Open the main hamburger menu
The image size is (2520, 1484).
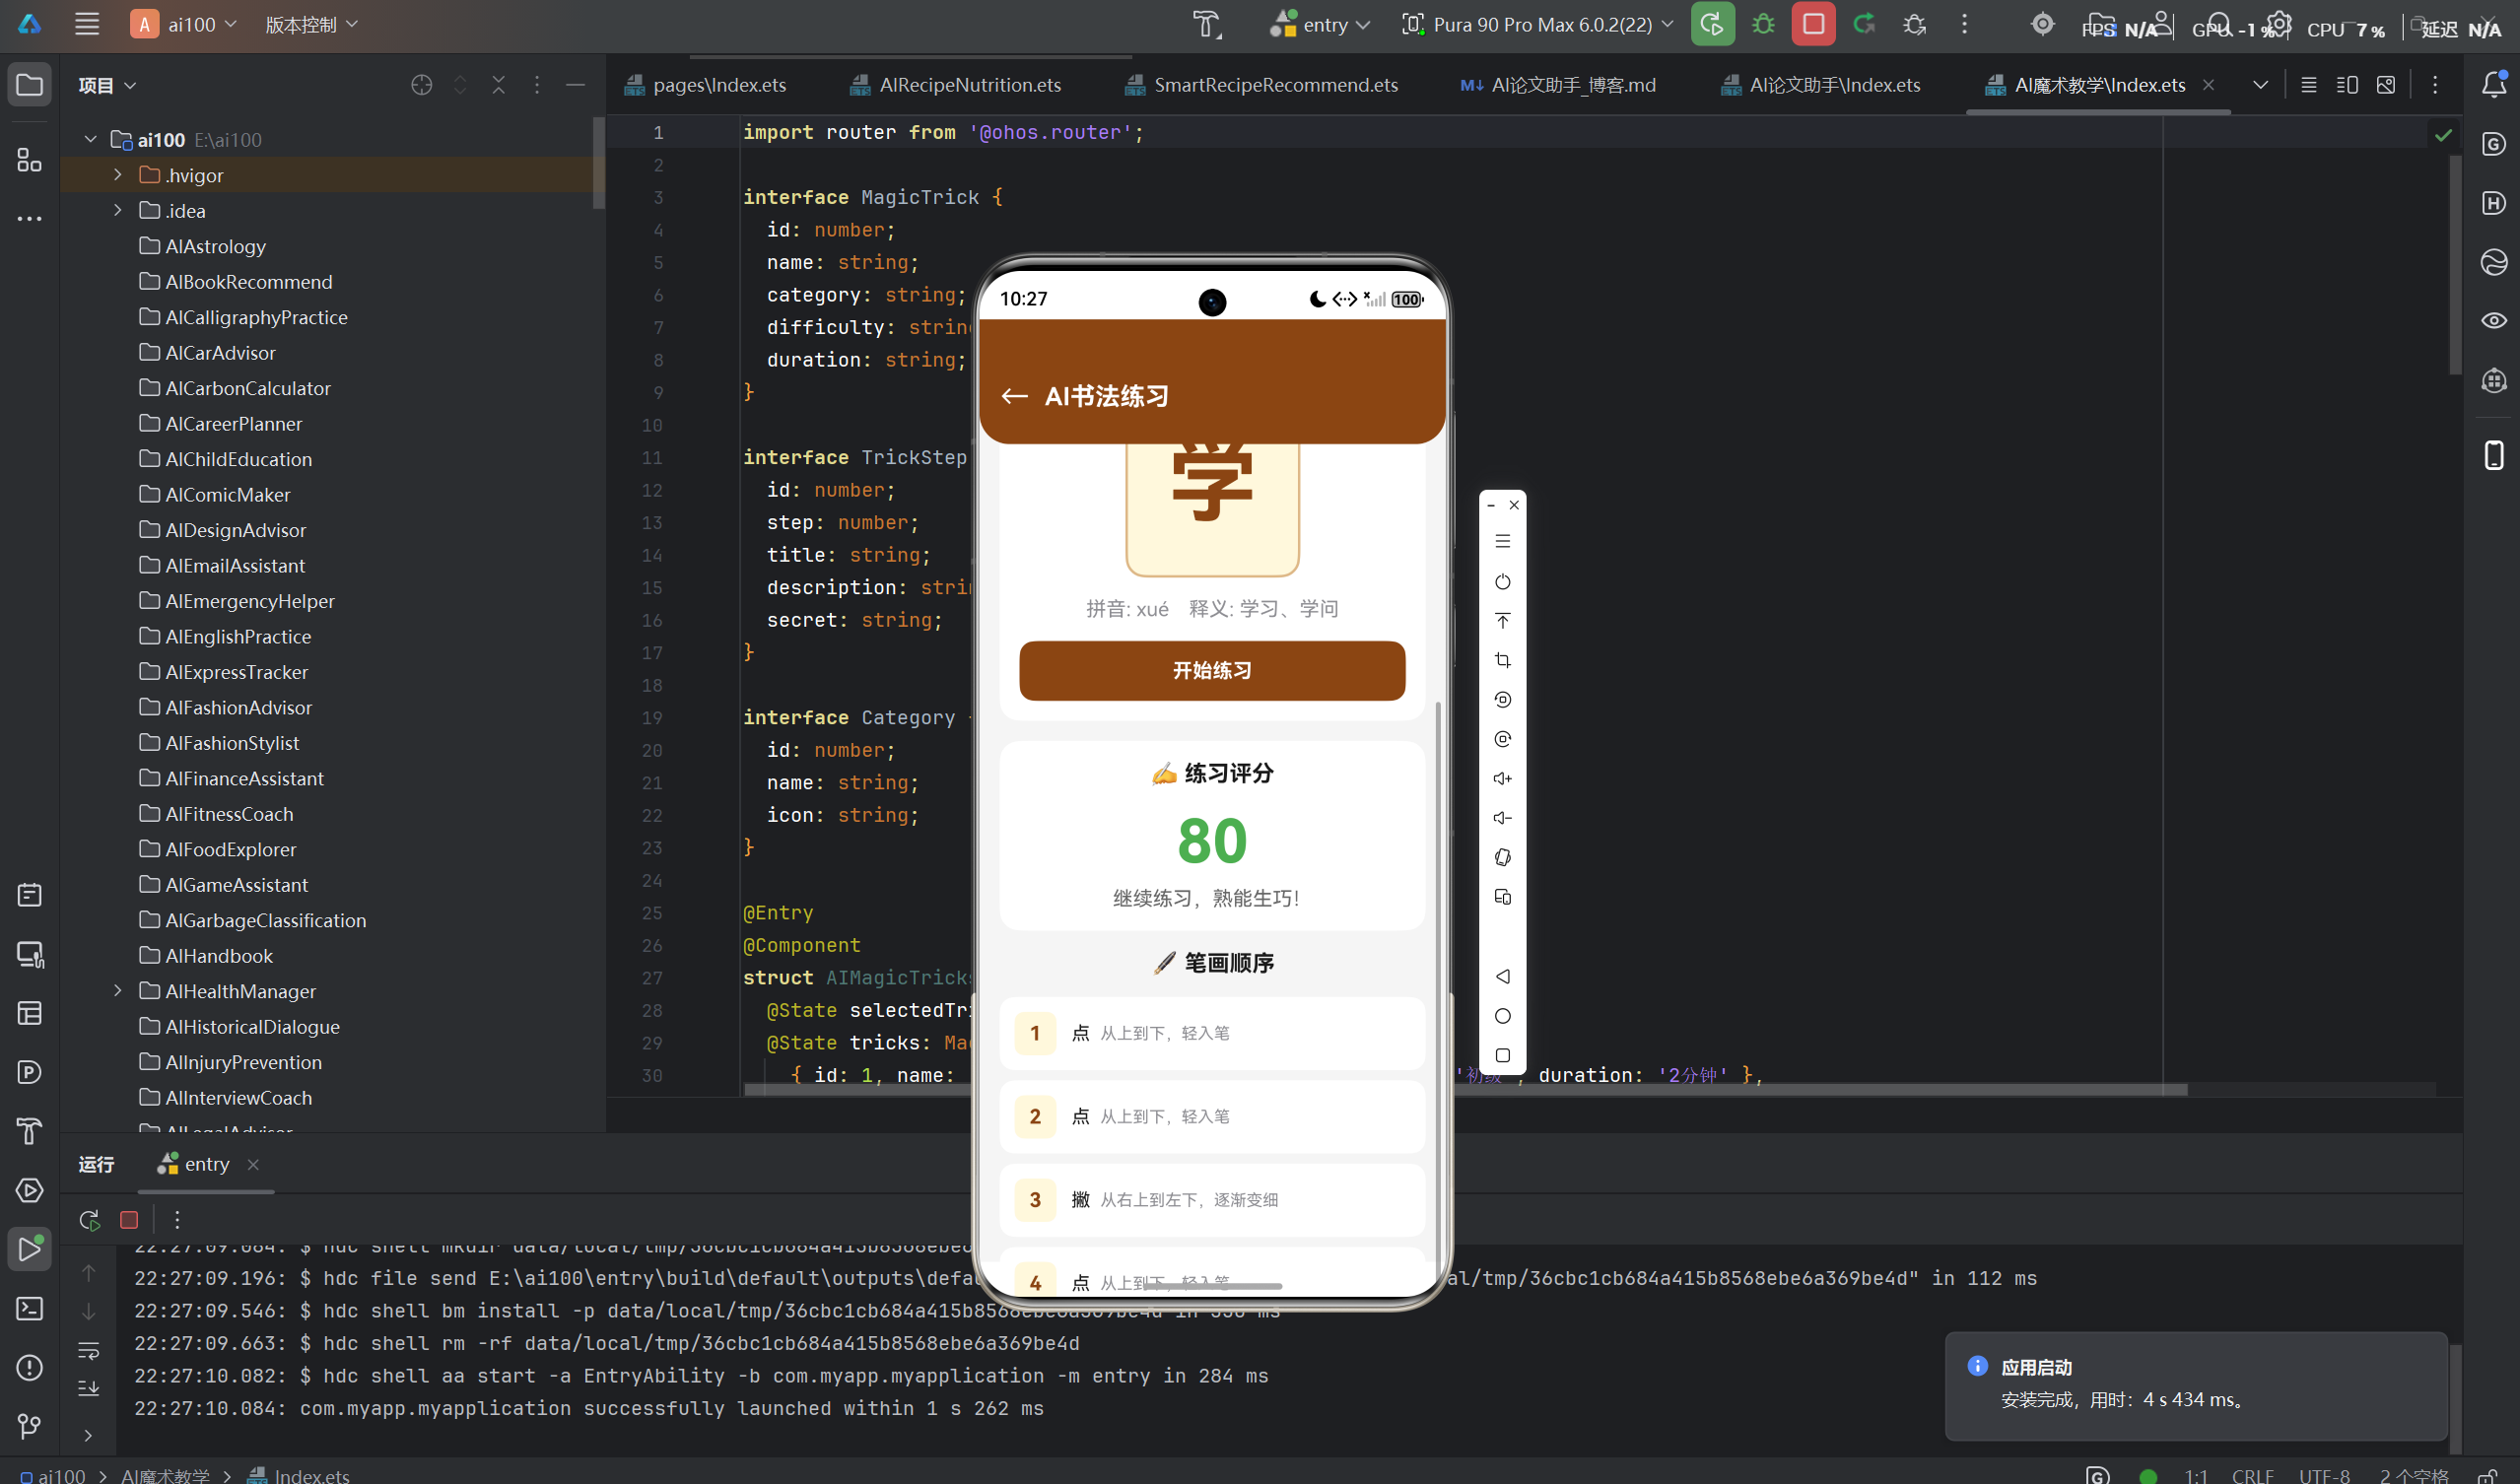point(87,24)
